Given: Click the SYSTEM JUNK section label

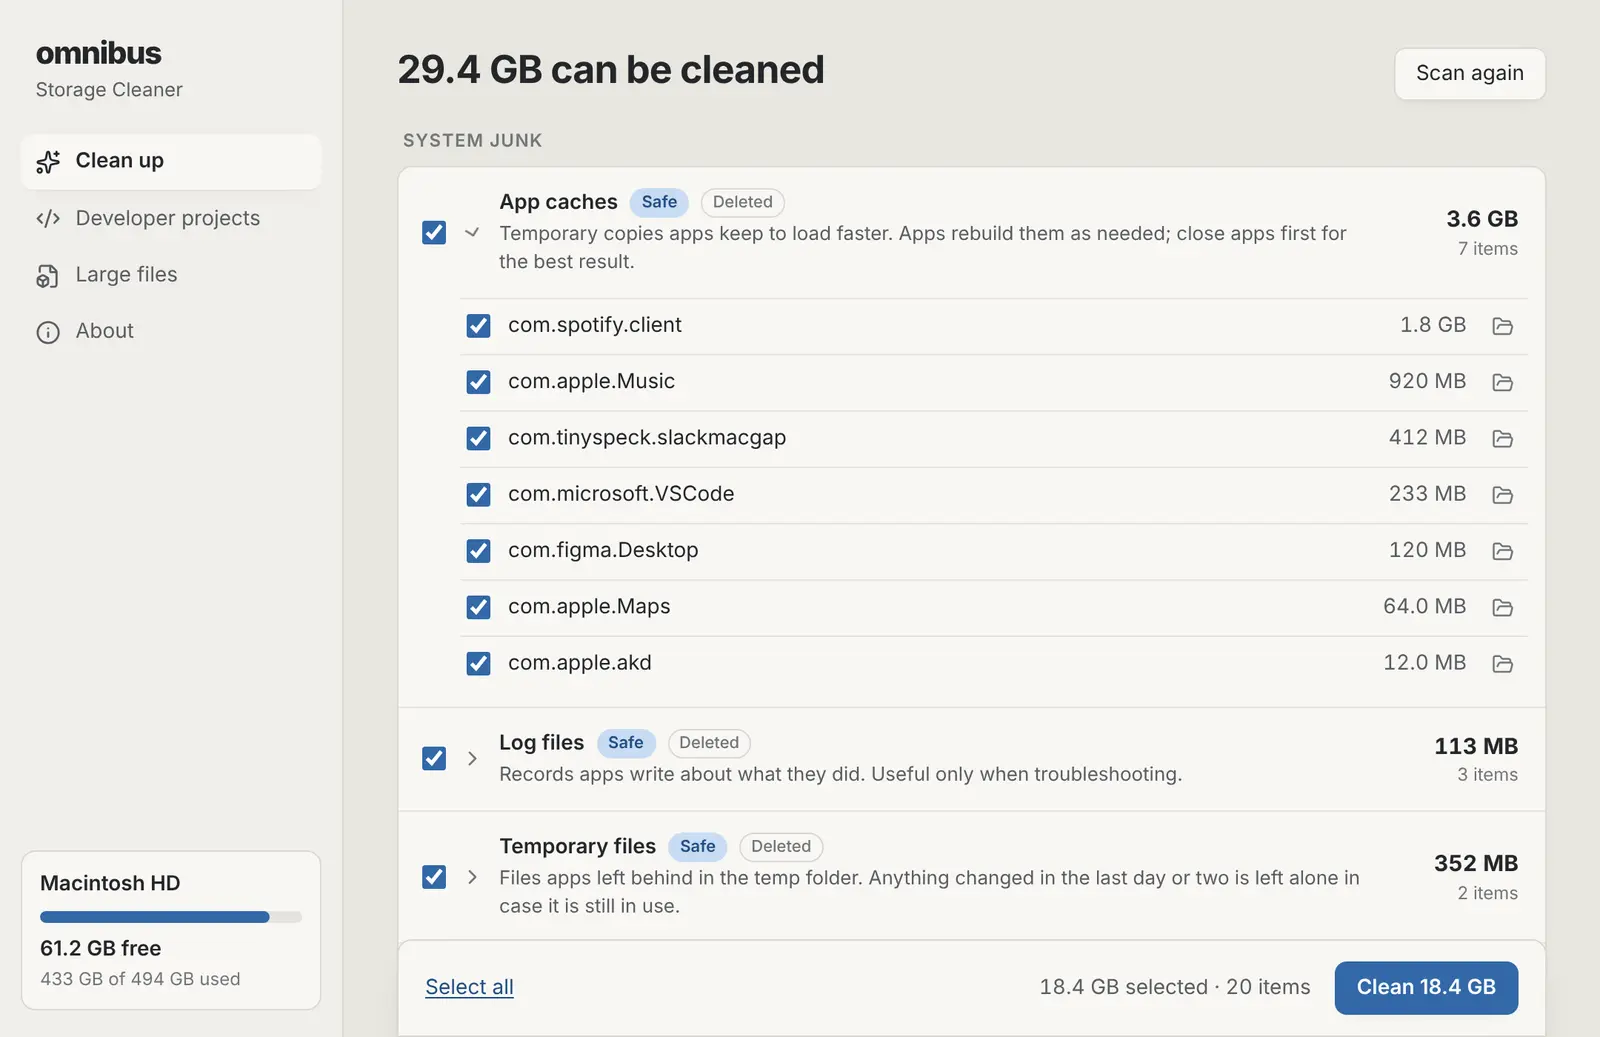Looking at the screenshot, I should coord(472,141).
